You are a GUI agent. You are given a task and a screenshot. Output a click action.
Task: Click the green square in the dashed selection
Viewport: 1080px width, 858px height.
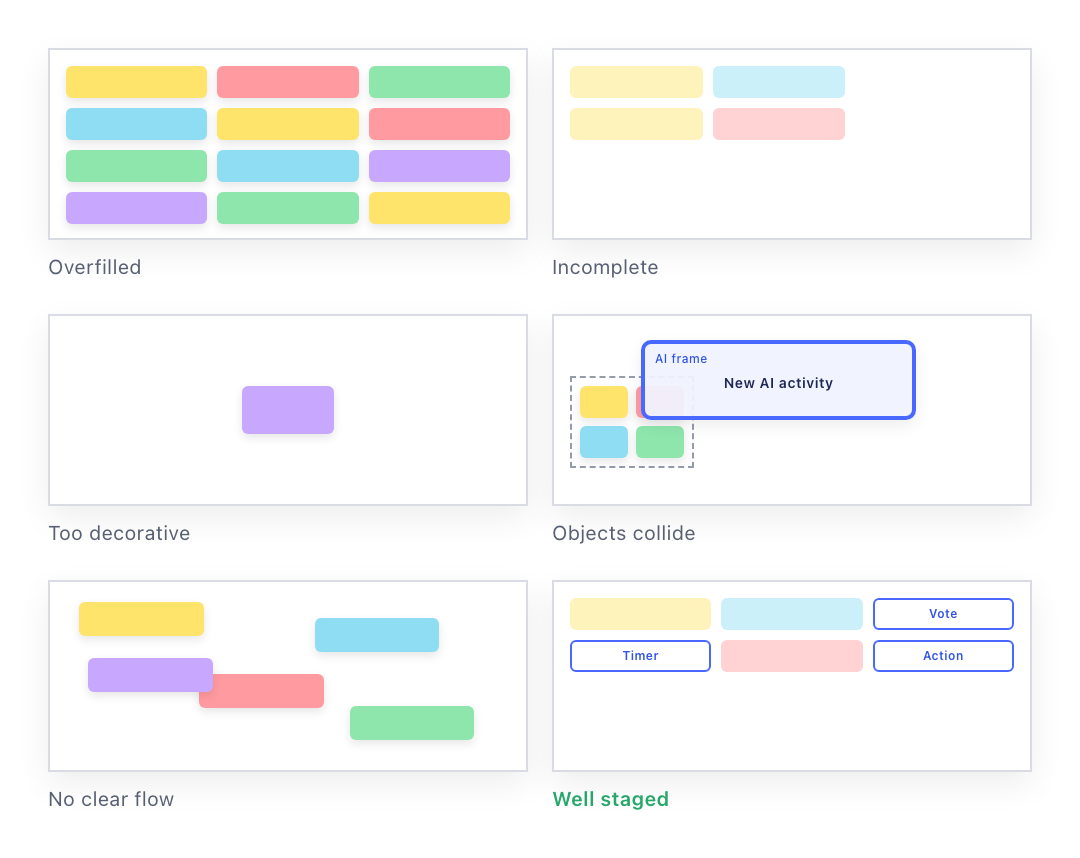[x=660, y=442]
